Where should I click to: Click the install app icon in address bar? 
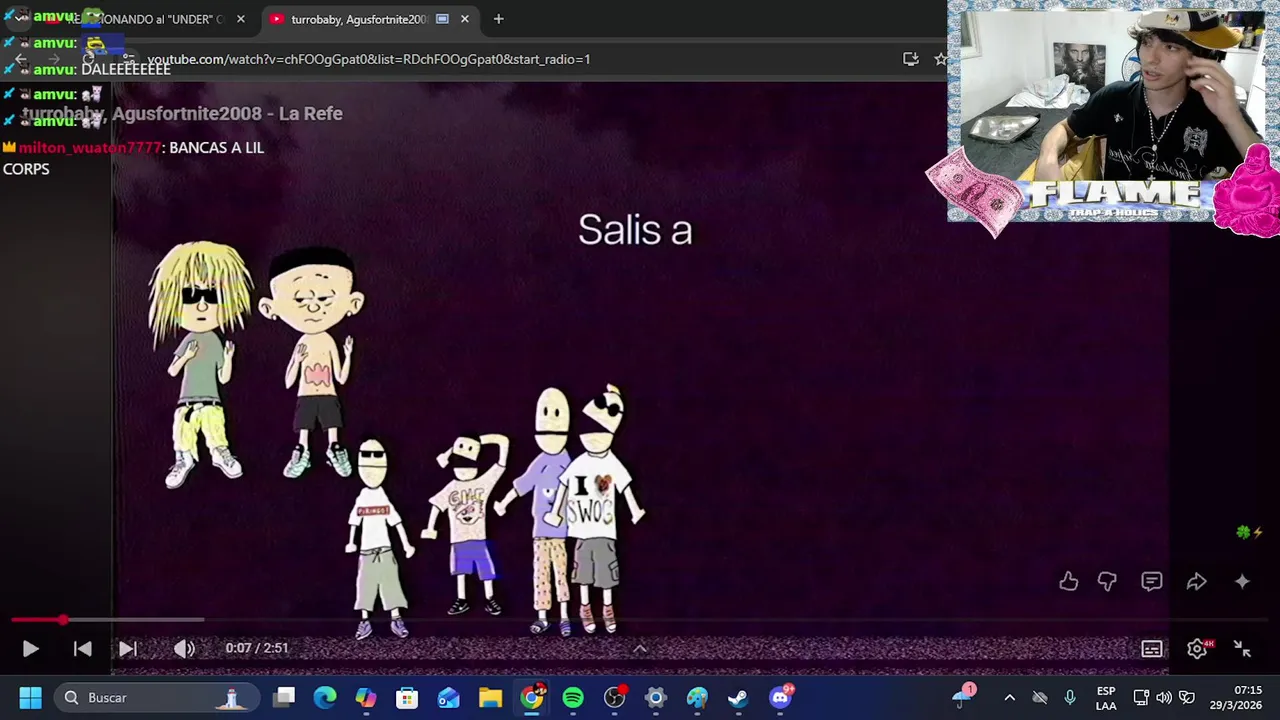910,59
